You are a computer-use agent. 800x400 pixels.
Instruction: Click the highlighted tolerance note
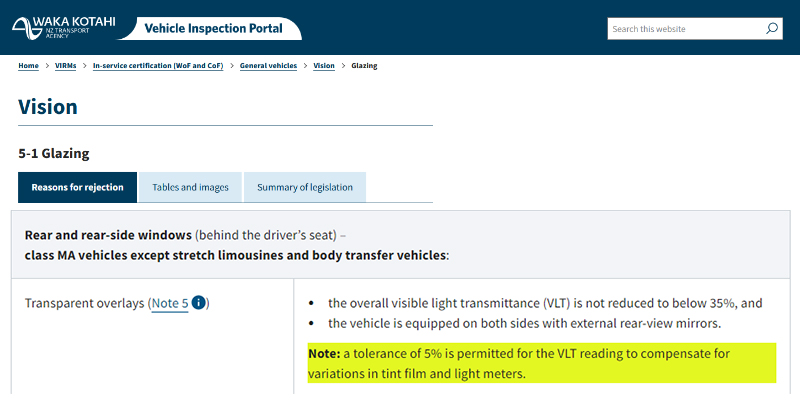[542, 363]
